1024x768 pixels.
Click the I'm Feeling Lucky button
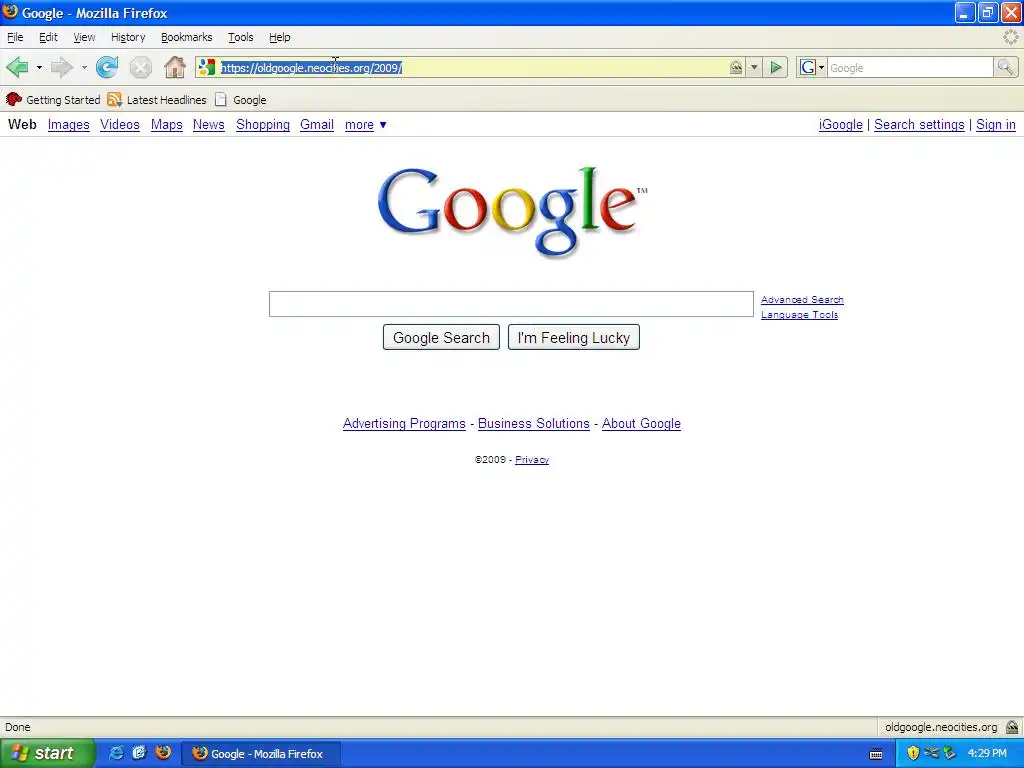tap(574, 338)
